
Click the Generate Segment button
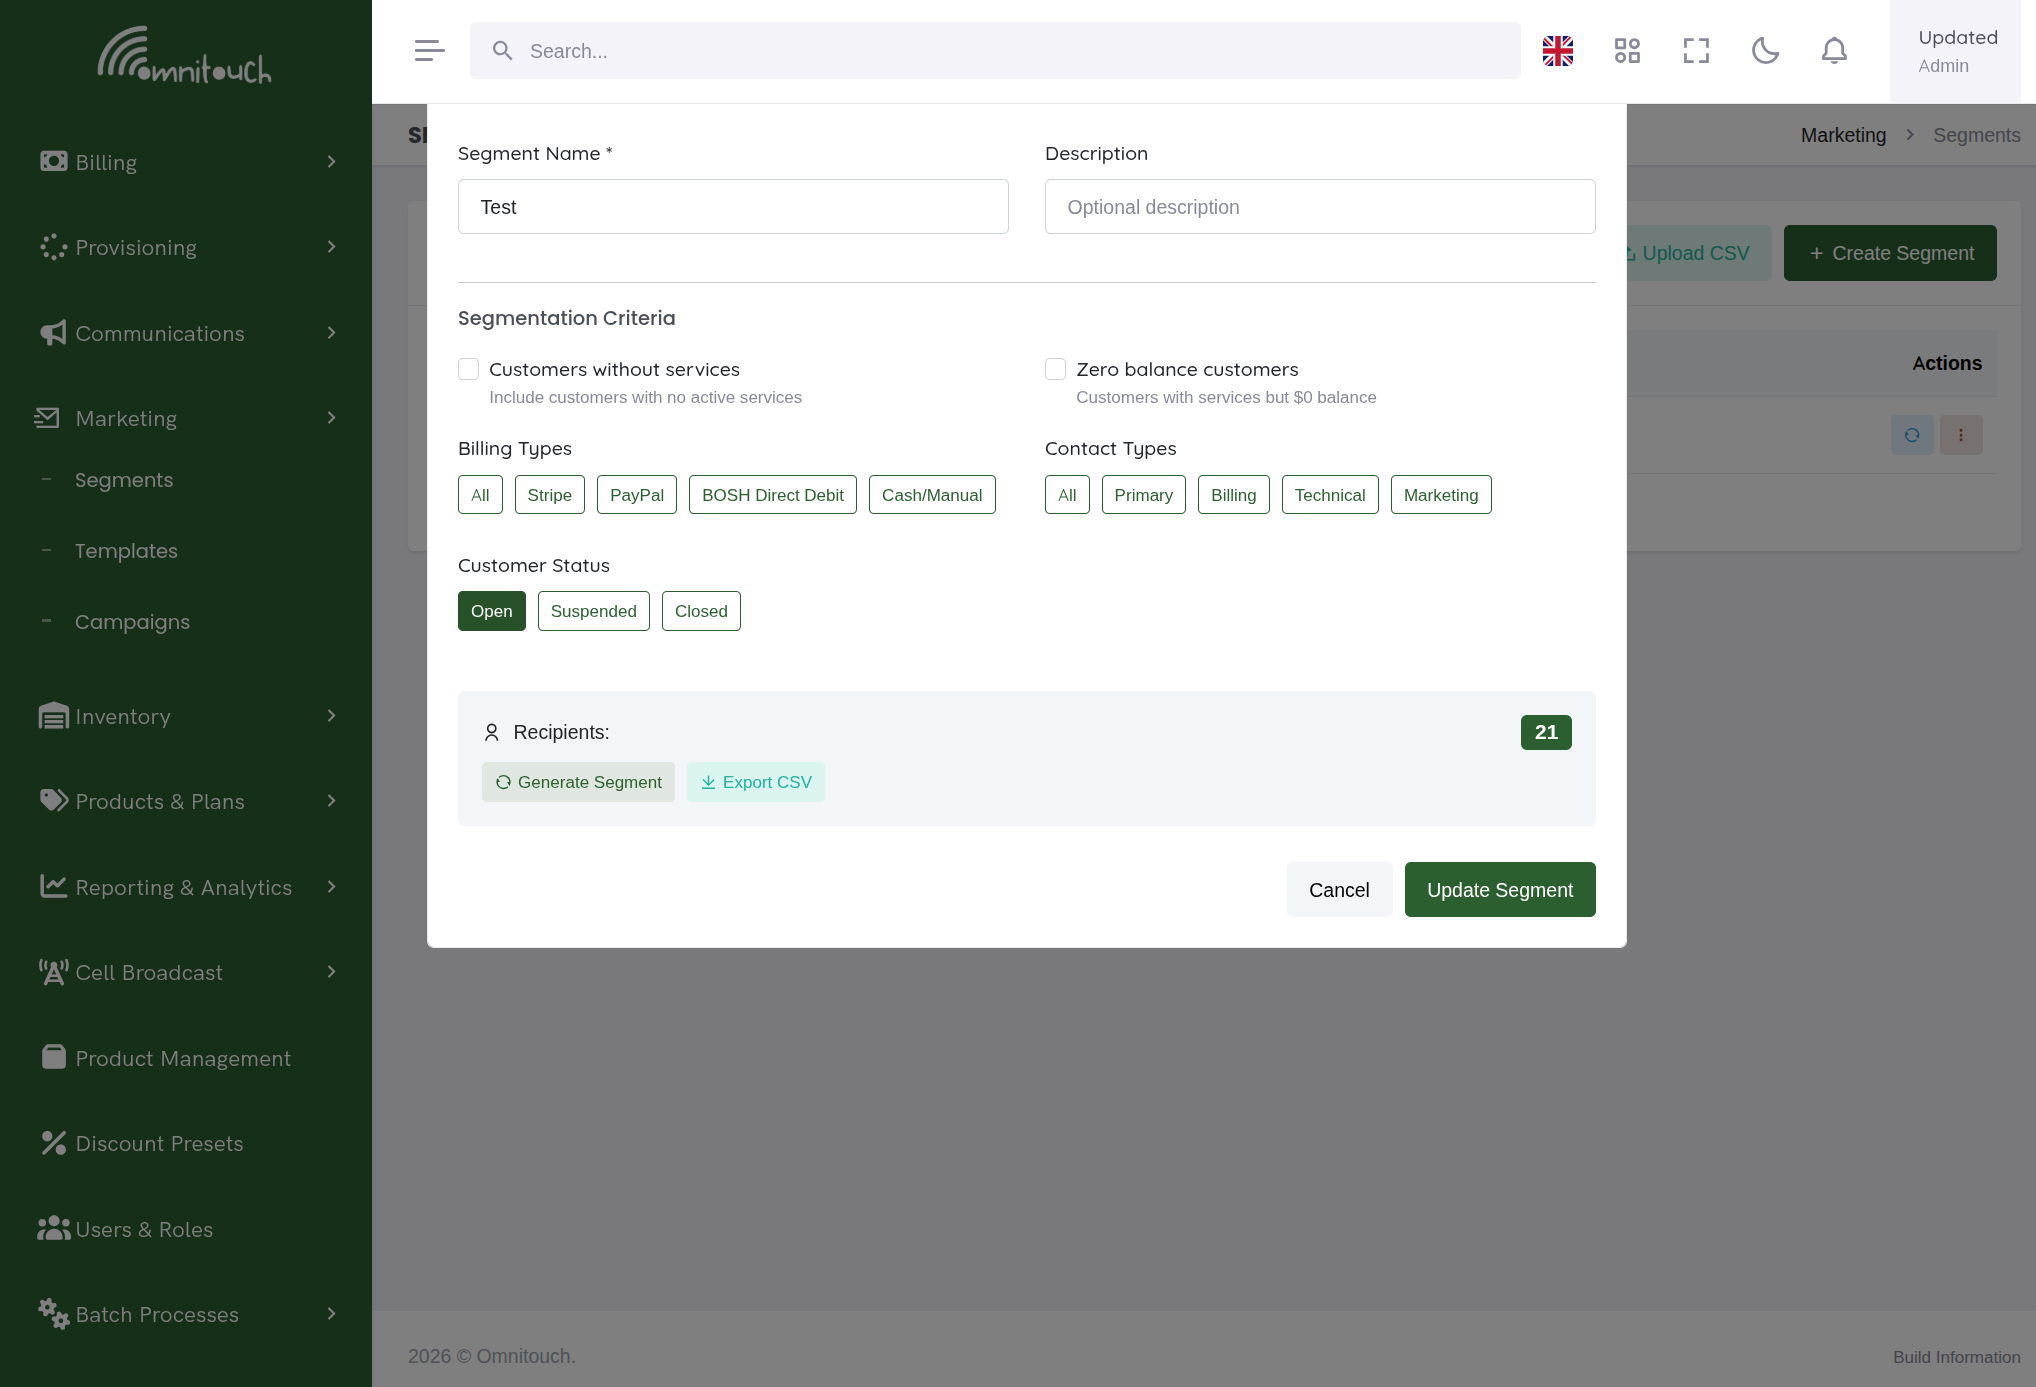[578, 782]
